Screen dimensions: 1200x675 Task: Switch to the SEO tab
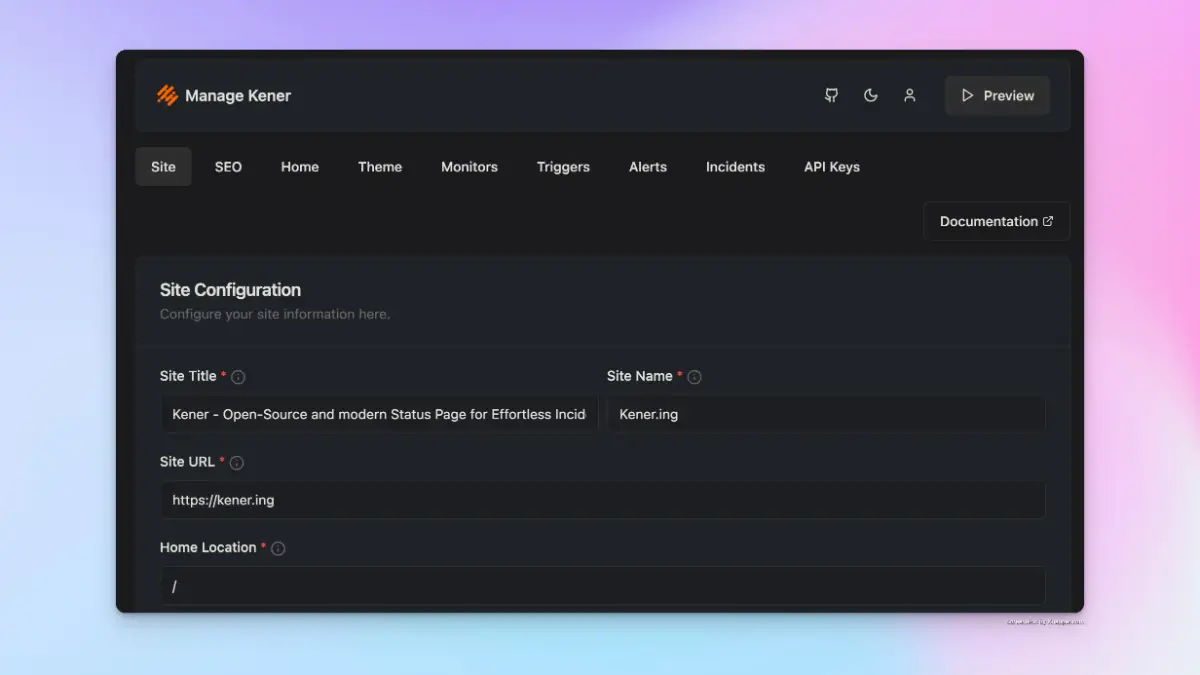coord(228,167)
